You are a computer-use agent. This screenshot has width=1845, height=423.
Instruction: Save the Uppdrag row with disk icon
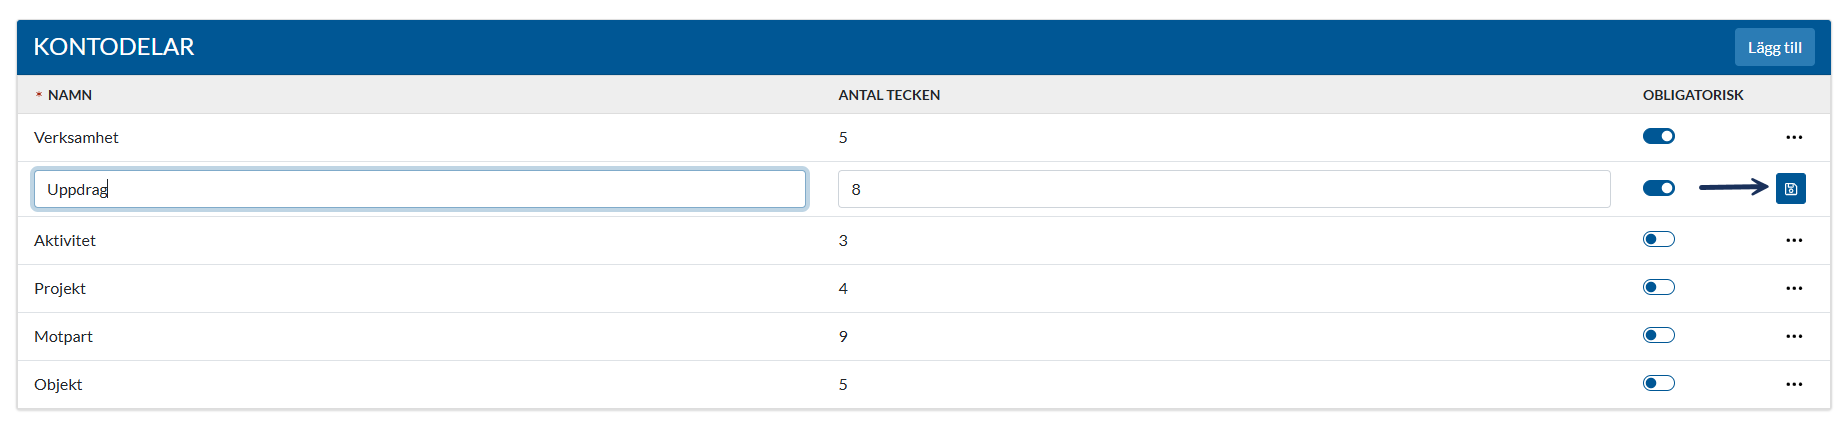coord(1790,188)
